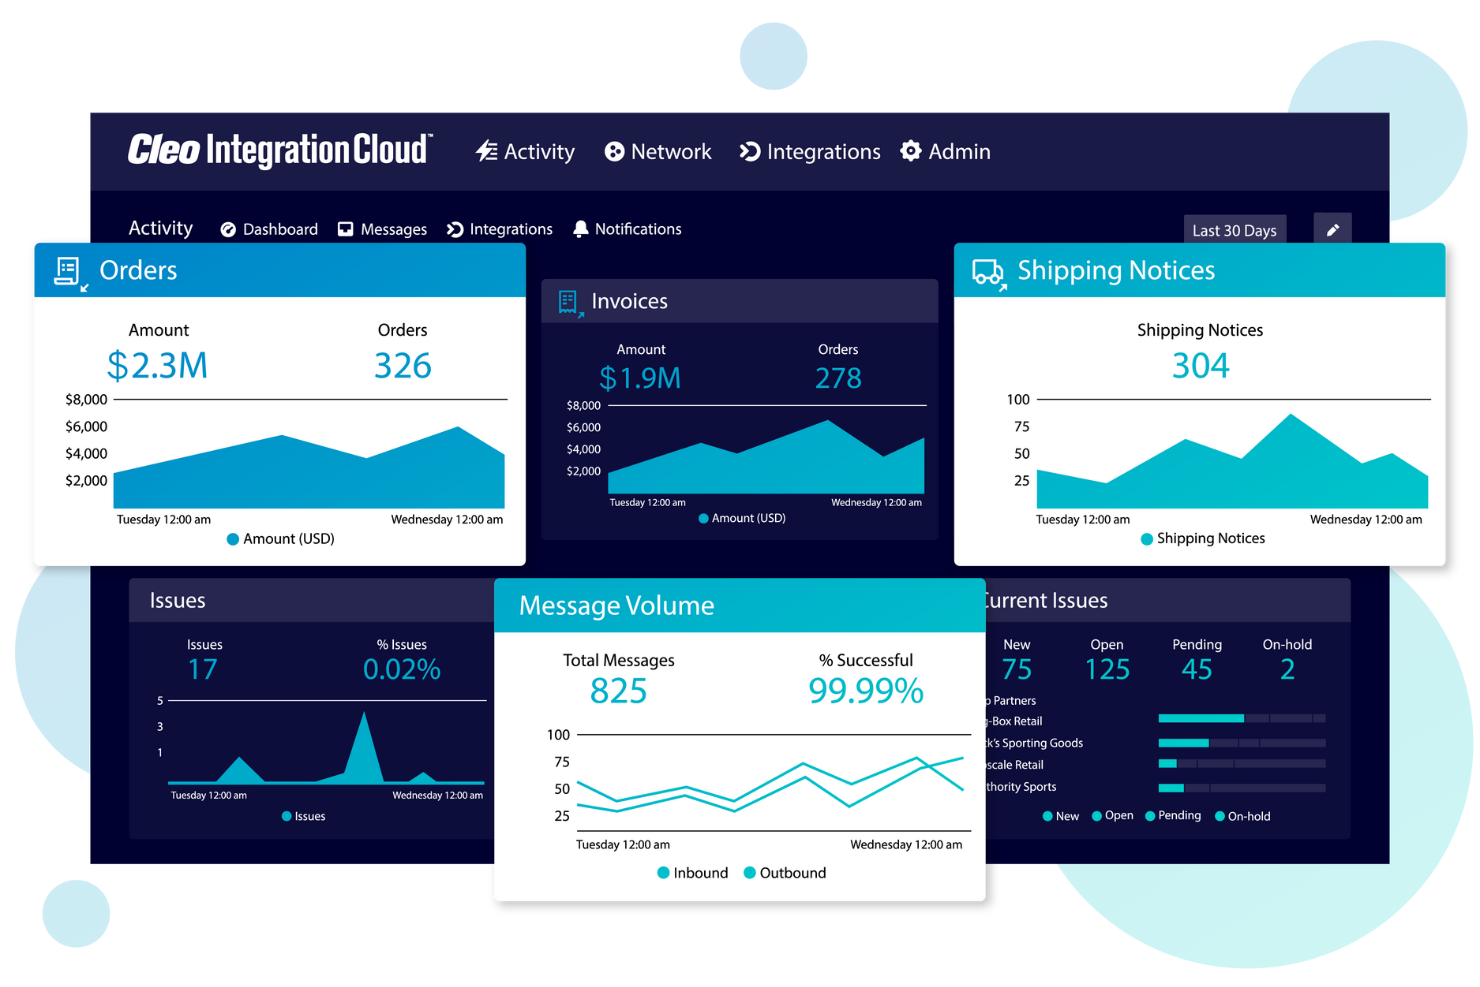
Task: Open the Integrations sub-tab under Activity
Action: [500, 229]
